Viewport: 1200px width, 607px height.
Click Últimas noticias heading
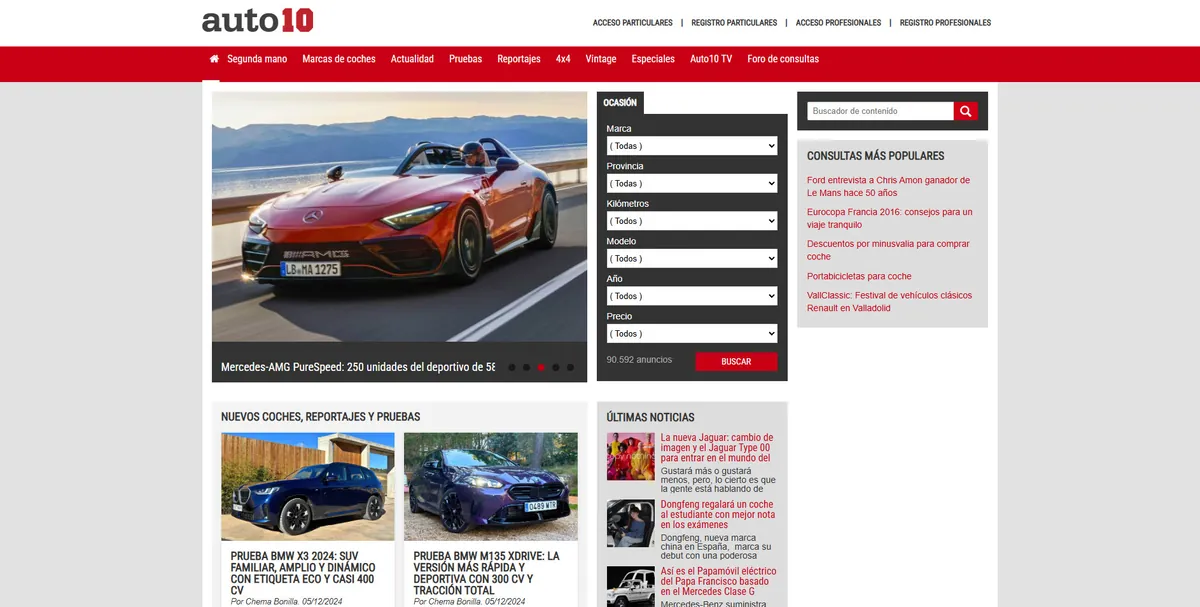650,417
